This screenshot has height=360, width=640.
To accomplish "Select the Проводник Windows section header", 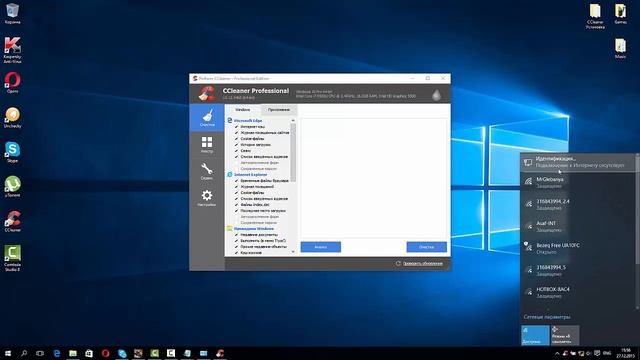I will [253, 229].
